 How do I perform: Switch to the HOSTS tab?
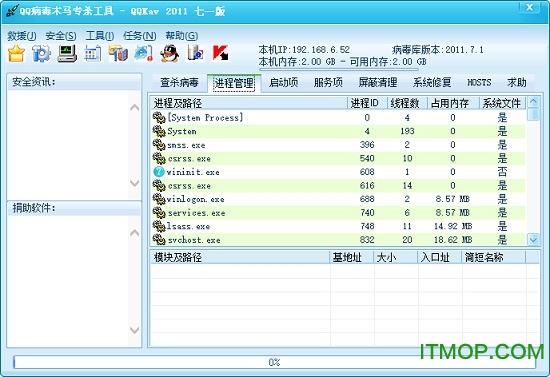(x=479, y=83)
